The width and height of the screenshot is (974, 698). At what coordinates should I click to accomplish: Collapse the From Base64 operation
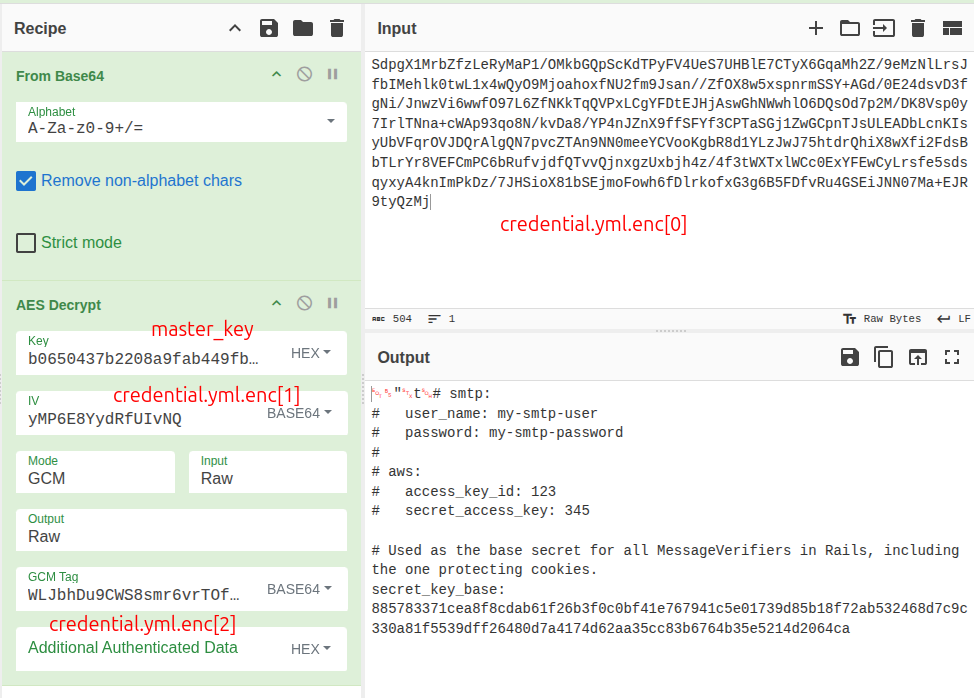pos(276,75)
